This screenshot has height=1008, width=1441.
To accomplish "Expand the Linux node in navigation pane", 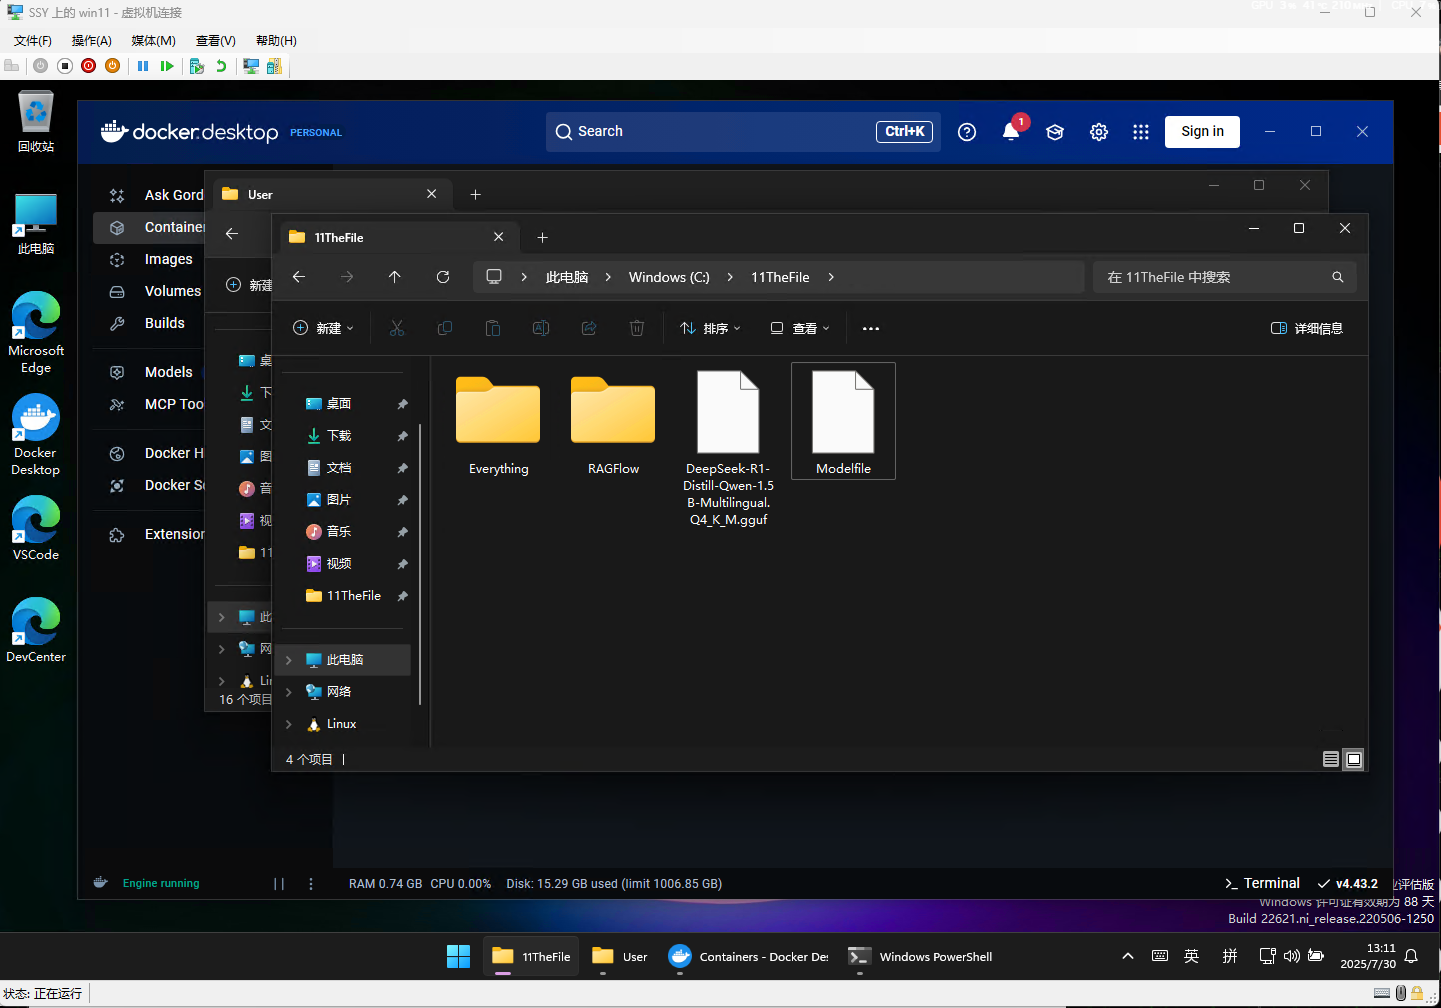I will click(x=289, y=724).
